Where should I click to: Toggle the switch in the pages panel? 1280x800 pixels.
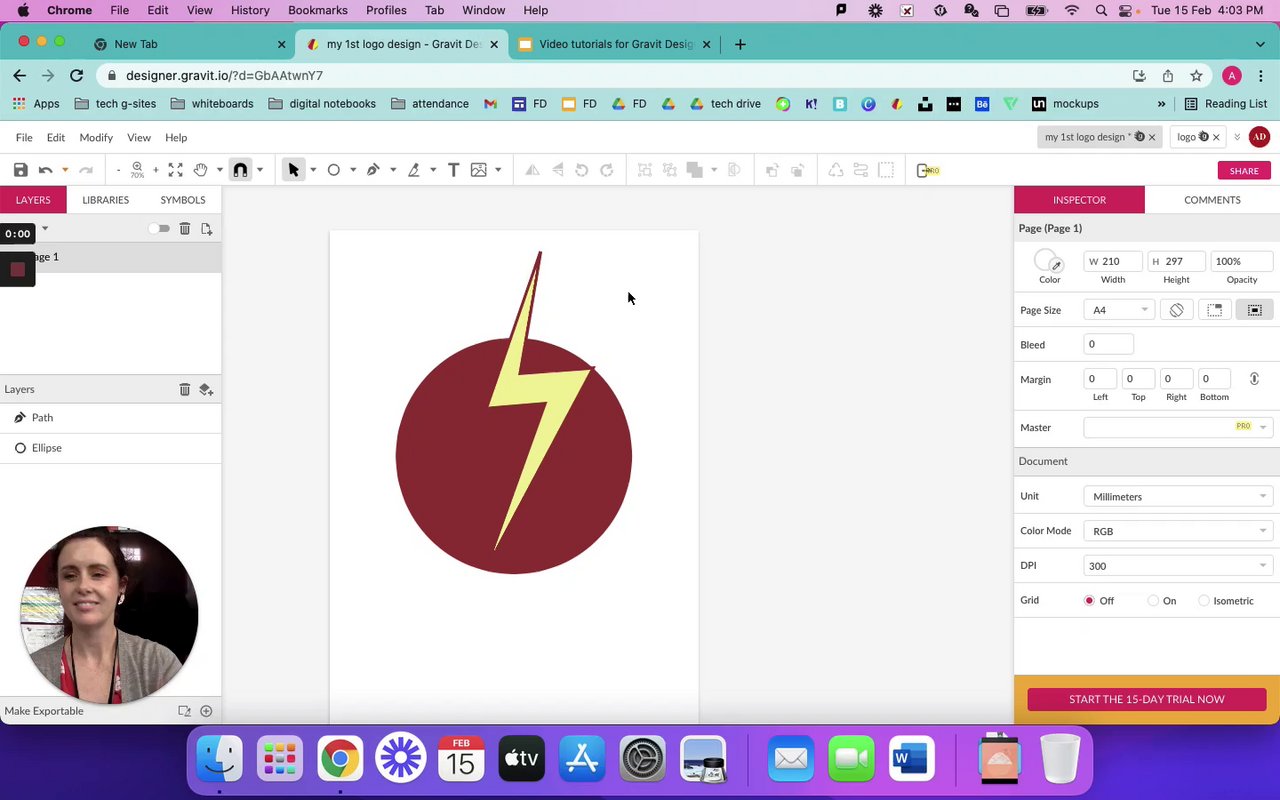(x=160, y=229)
